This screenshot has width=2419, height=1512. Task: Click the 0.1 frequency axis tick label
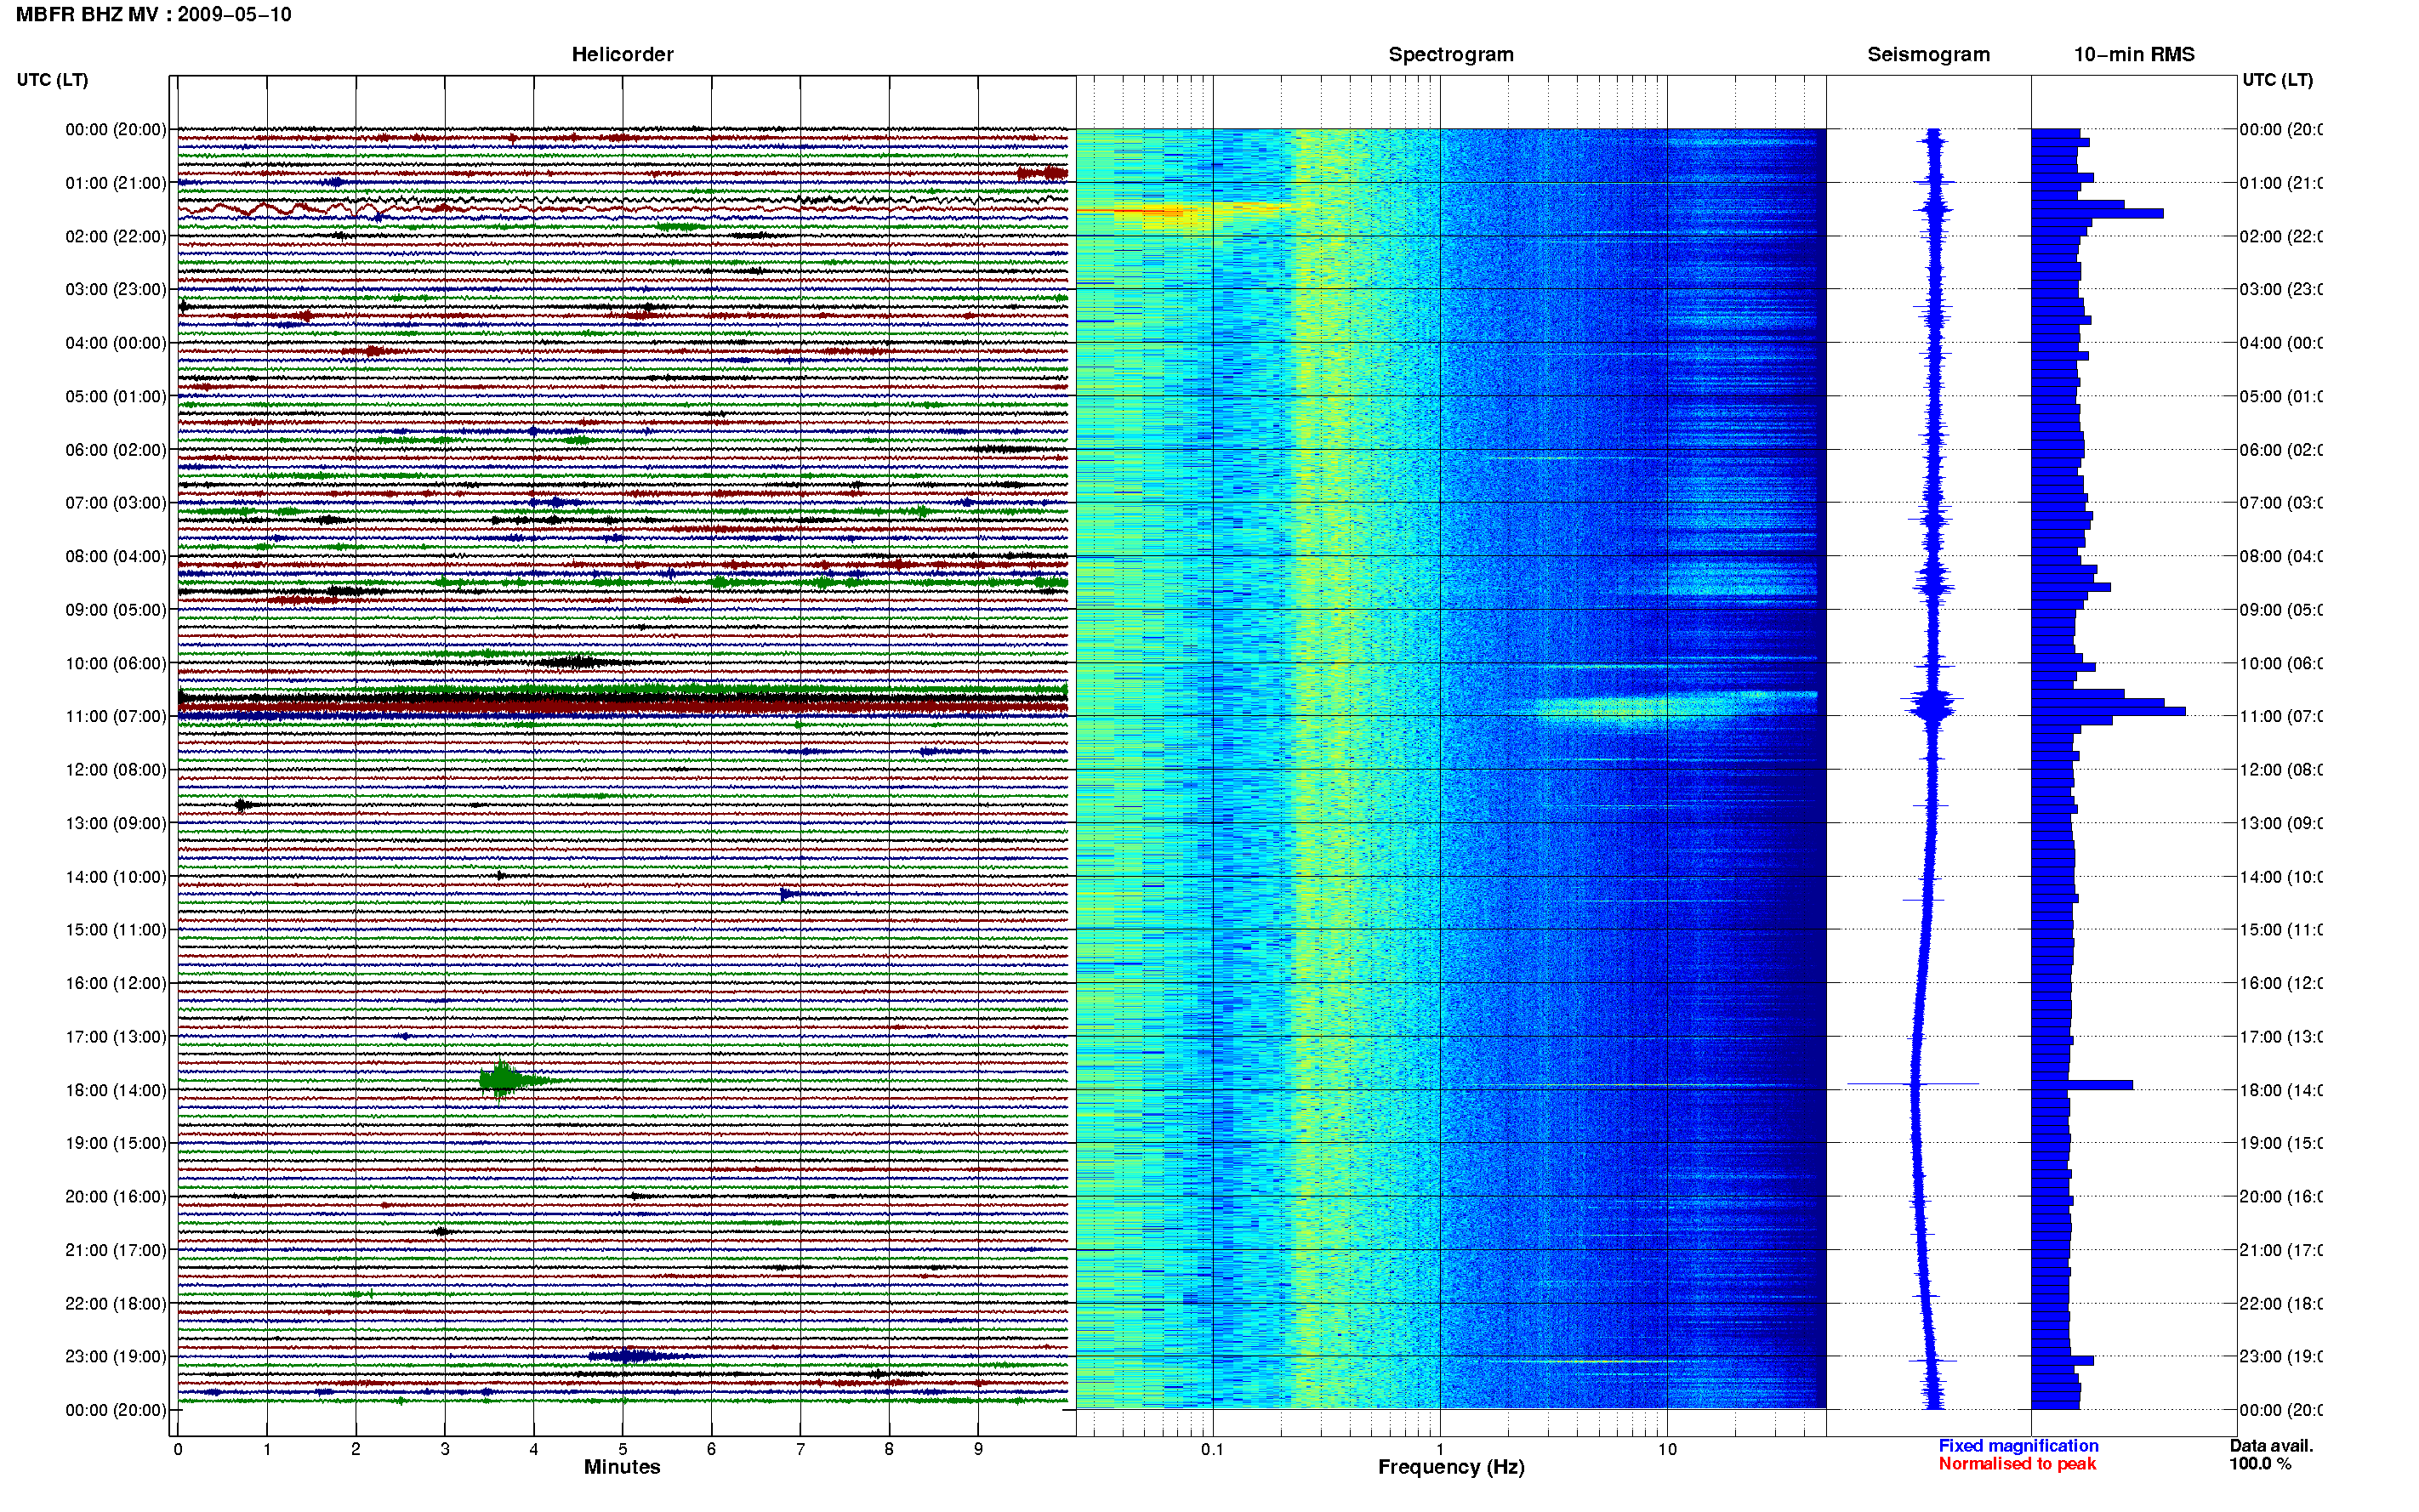(x=1212, y=1449)
